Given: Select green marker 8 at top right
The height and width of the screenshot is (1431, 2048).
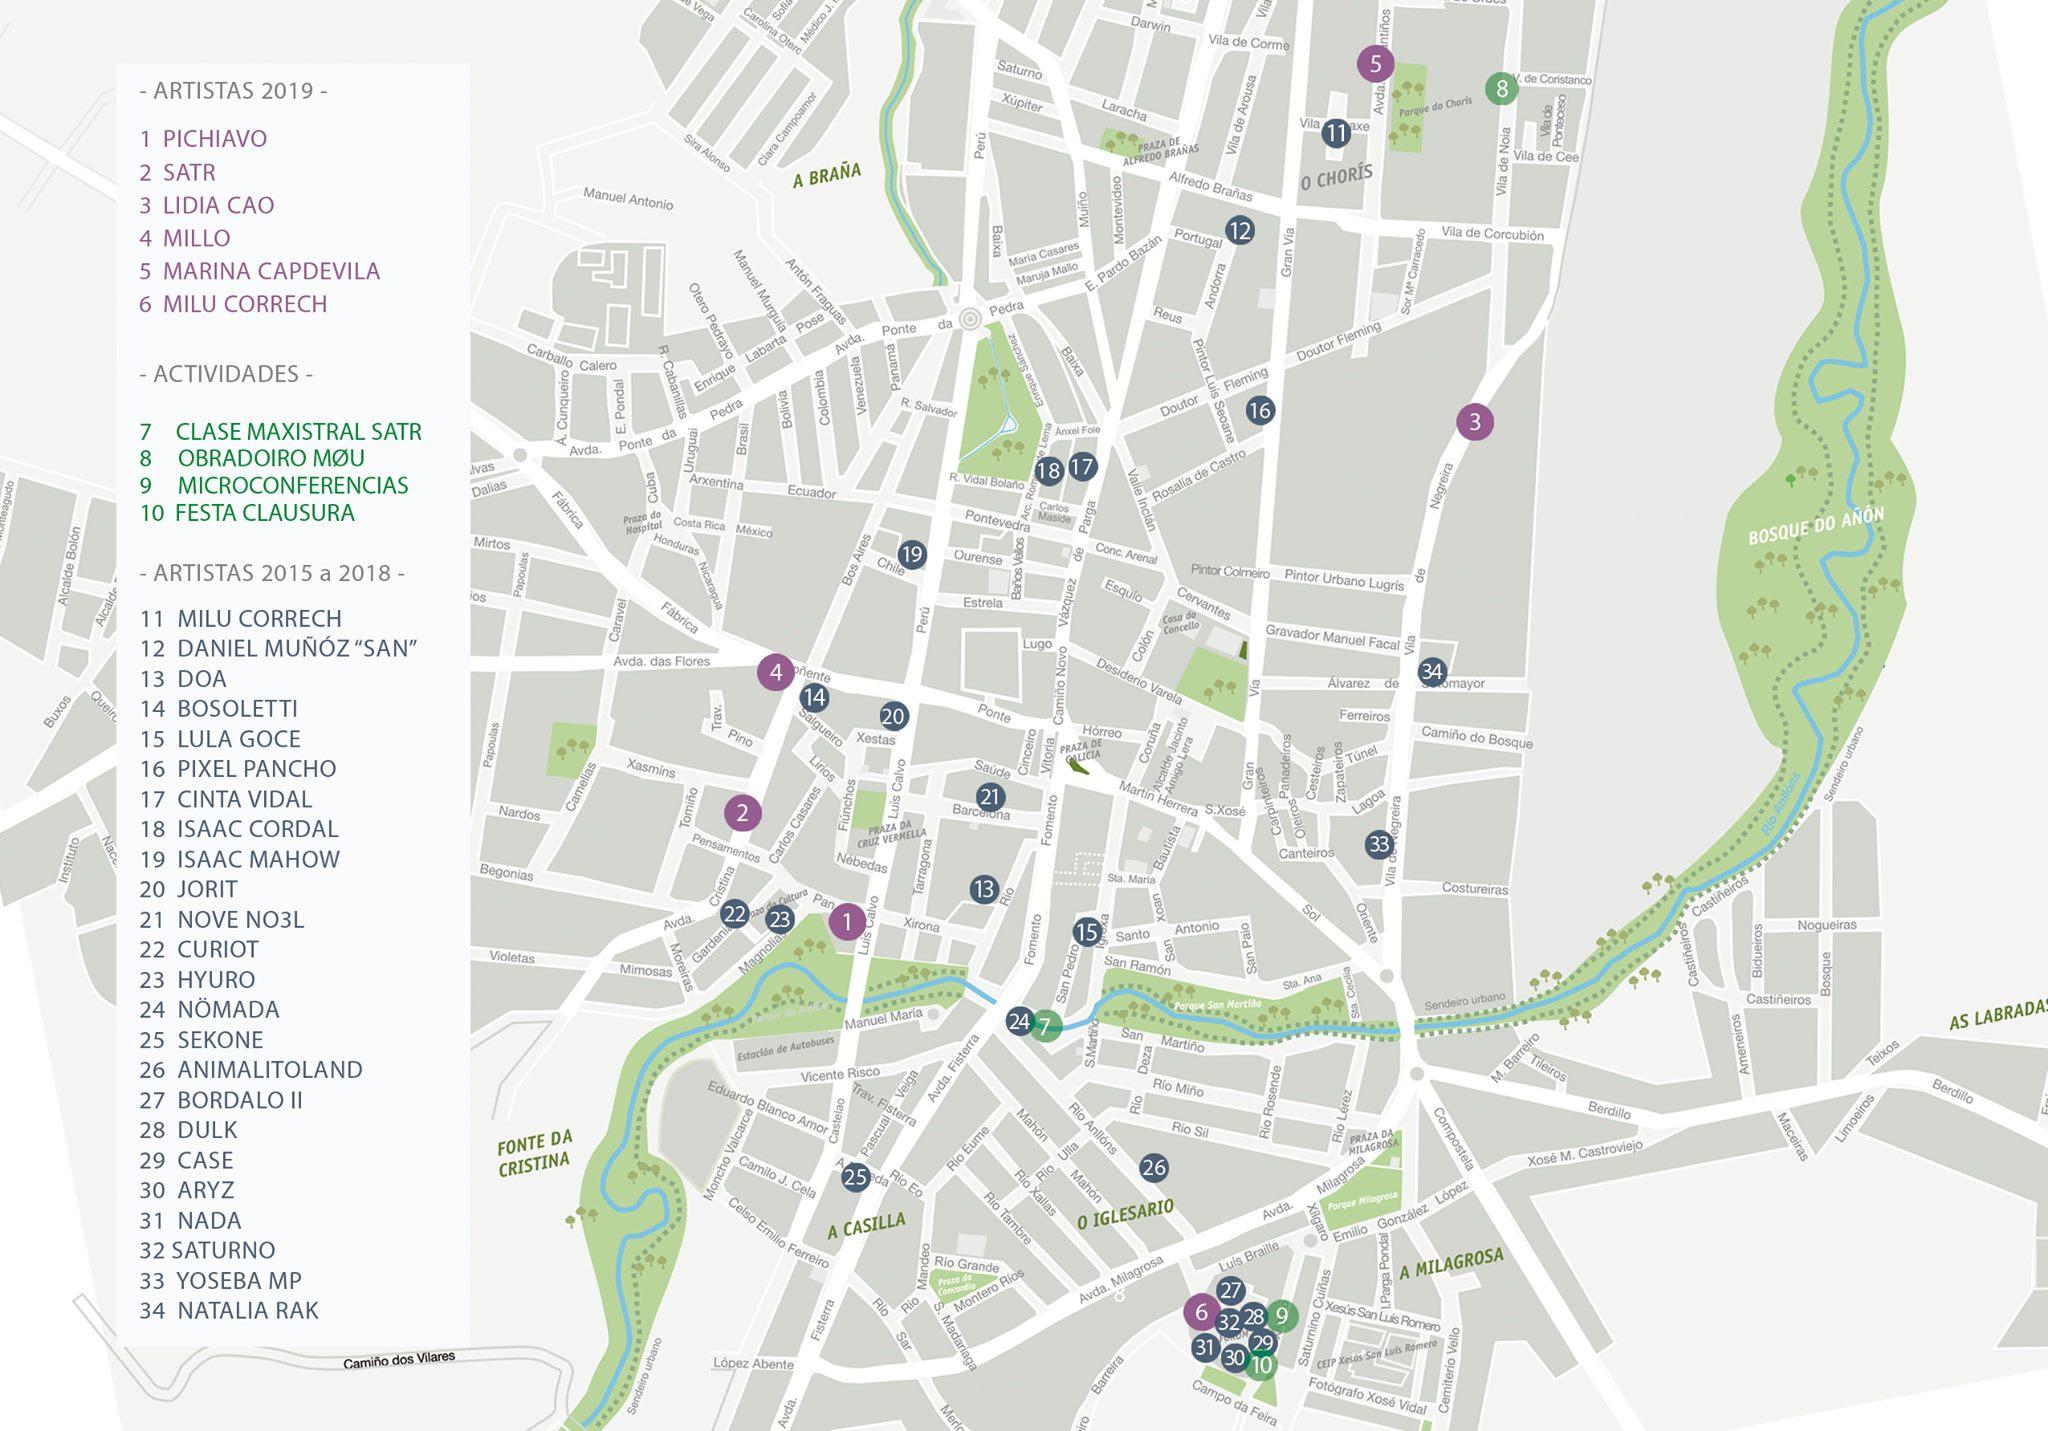Looking at the screenshot, I should click(x=1501, y=89).
